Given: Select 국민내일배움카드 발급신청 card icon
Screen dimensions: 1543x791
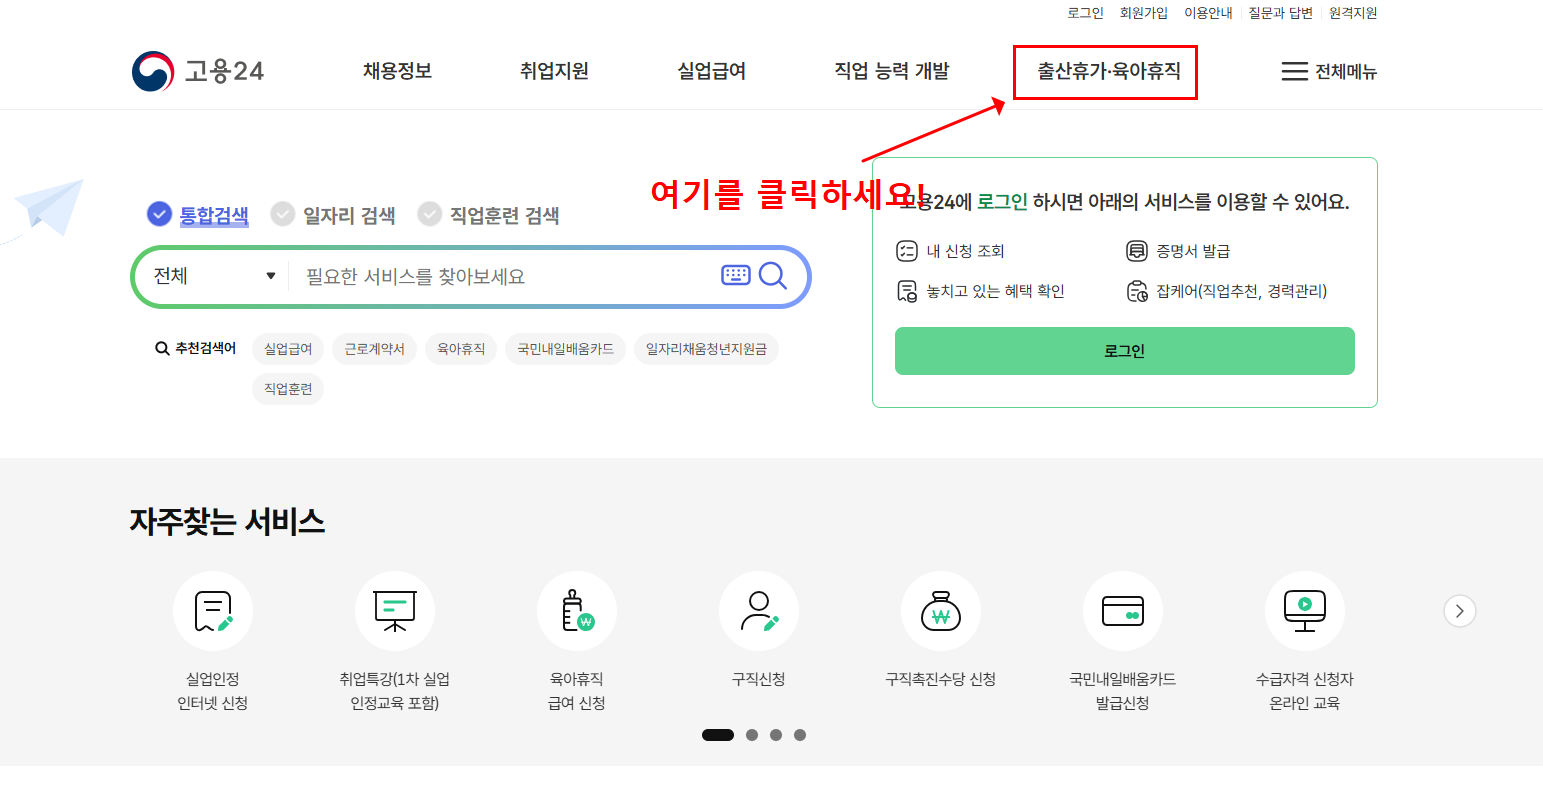Looking at the screenshot, I should point(1123,611).
